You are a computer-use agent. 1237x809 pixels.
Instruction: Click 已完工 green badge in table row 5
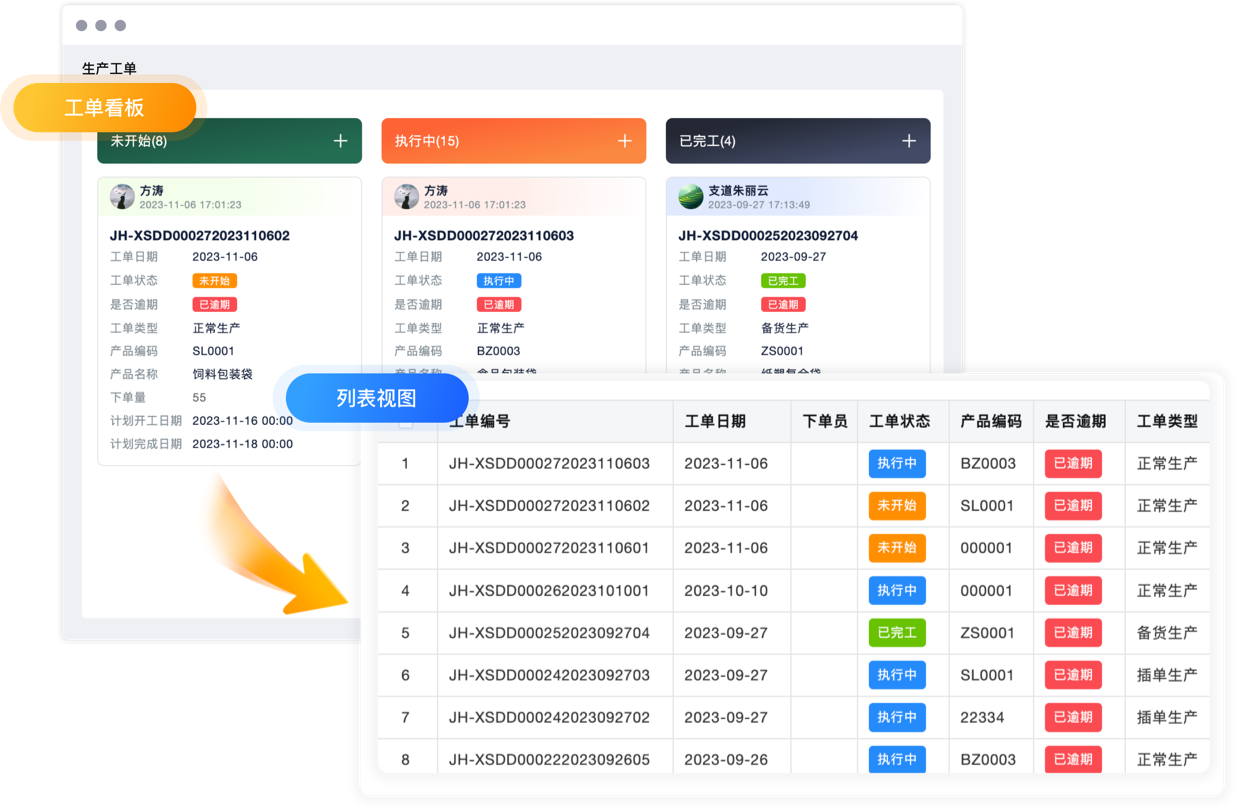pyautogui.click(x=897, y=633)
